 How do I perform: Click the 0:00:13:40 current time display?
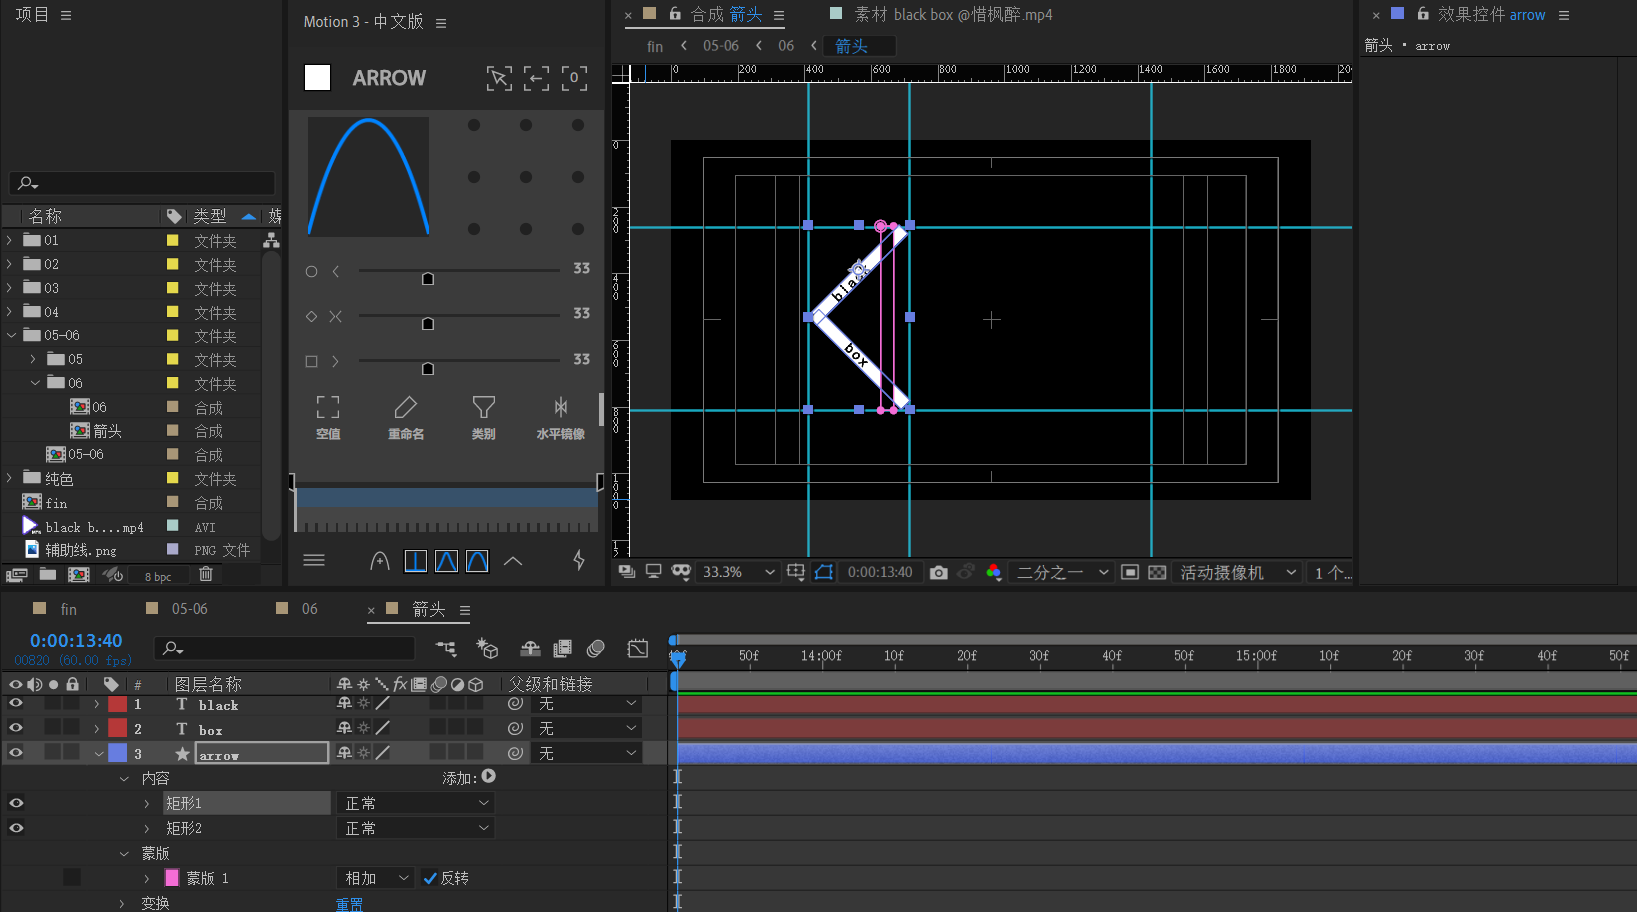76,641
